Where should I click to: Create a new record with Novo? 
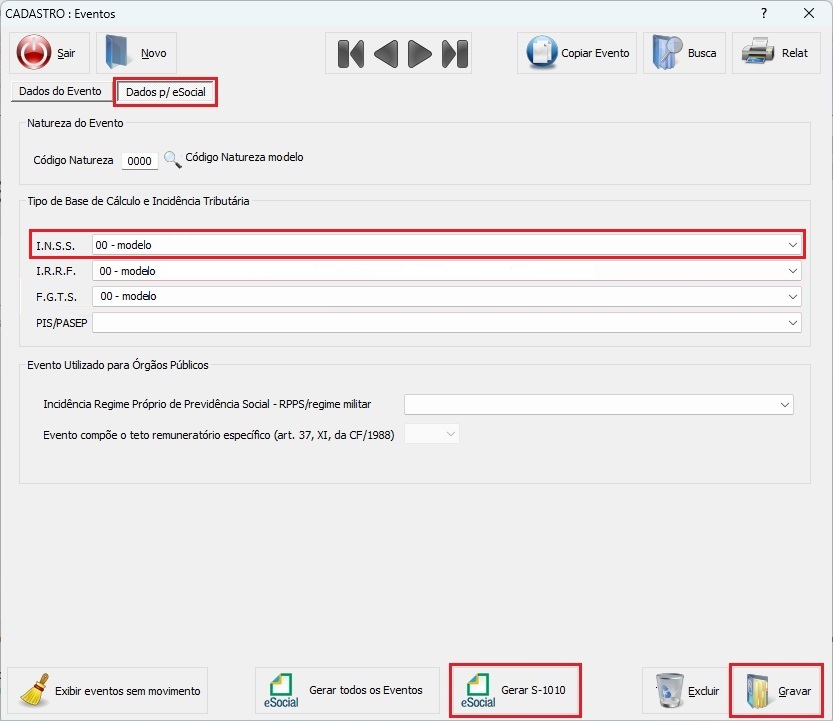[x=136, y=53]
